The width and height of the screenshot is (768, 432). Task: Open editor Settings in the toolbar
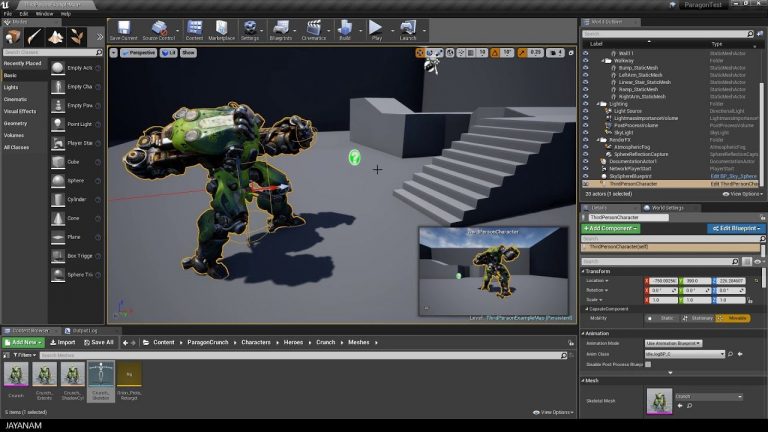250,29
